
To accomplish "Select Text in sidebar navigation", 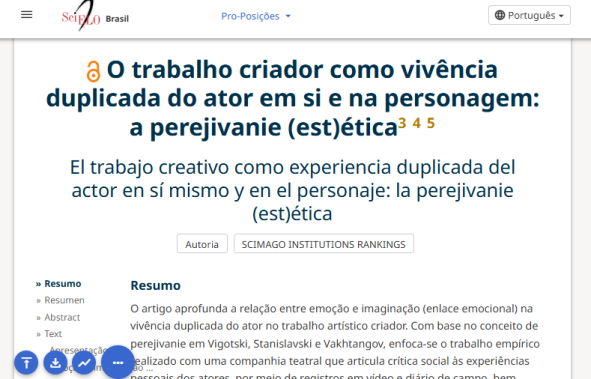I will click(53, 334).
